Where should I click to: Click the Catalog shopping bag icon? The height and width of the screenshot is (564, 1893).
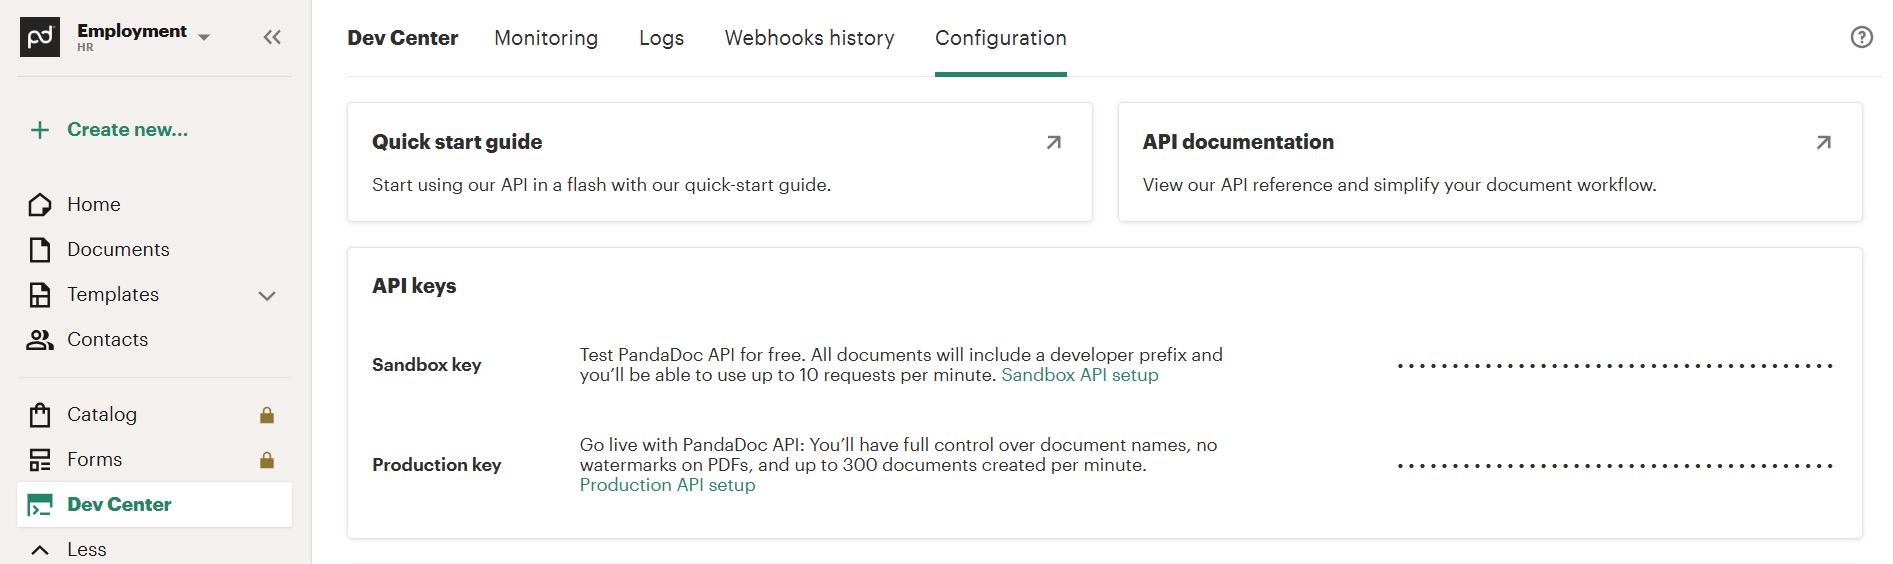[40, 415]
